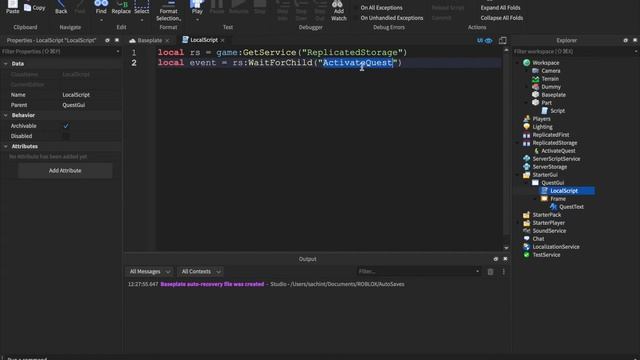Click the Name property value LocalScript

[x=76, y=95]
